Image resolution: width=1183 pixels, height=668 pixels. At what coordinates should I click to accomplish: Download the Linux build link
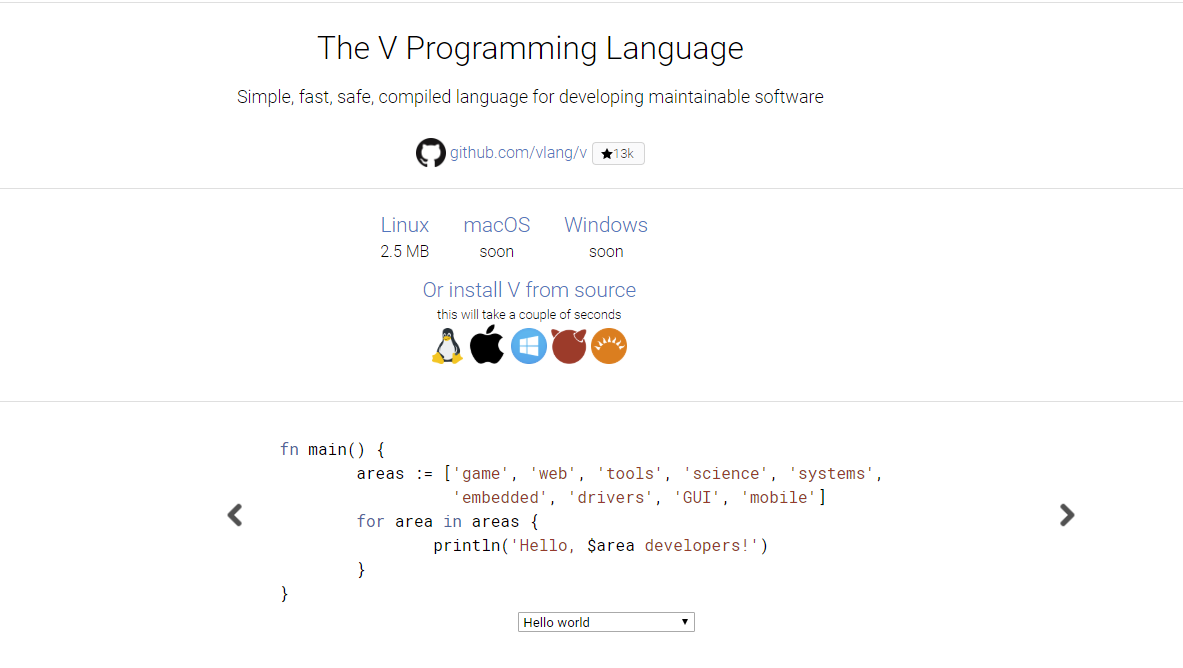click(404, 225)
